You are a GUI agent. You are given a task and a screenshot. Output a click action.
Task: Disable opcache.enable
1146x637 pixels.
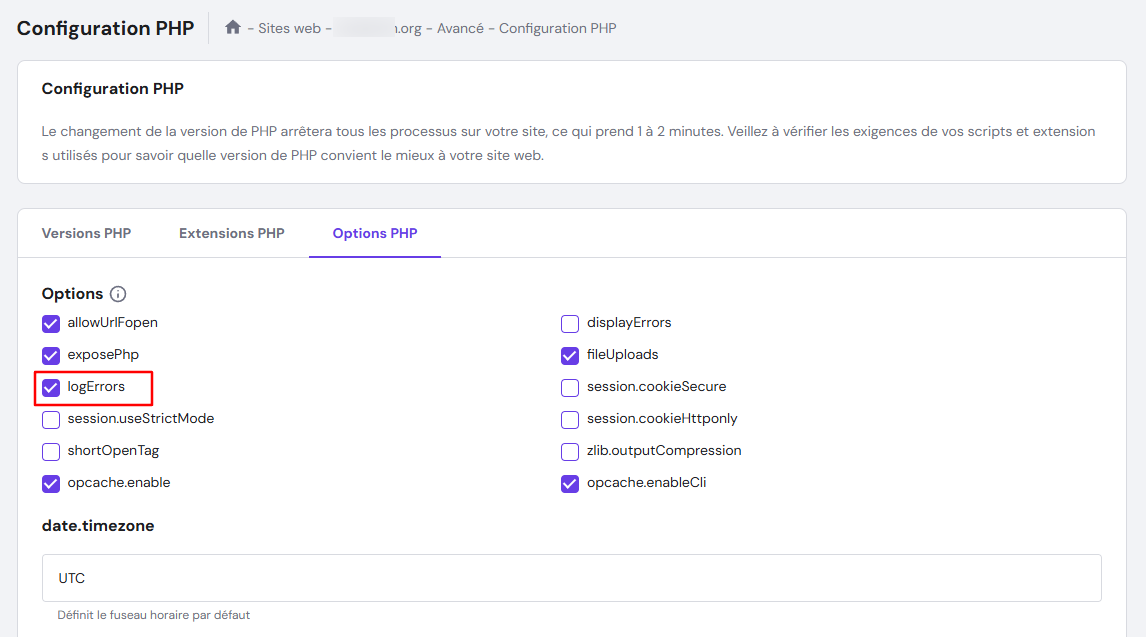point(51,483)
